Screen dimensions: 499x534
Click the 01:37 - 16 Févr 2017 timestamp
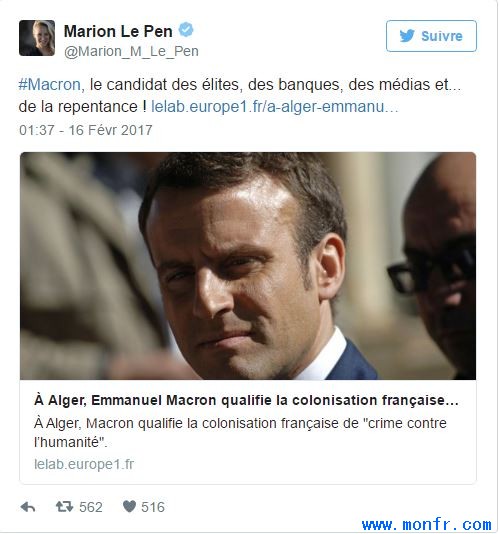(x=85, y=130)
